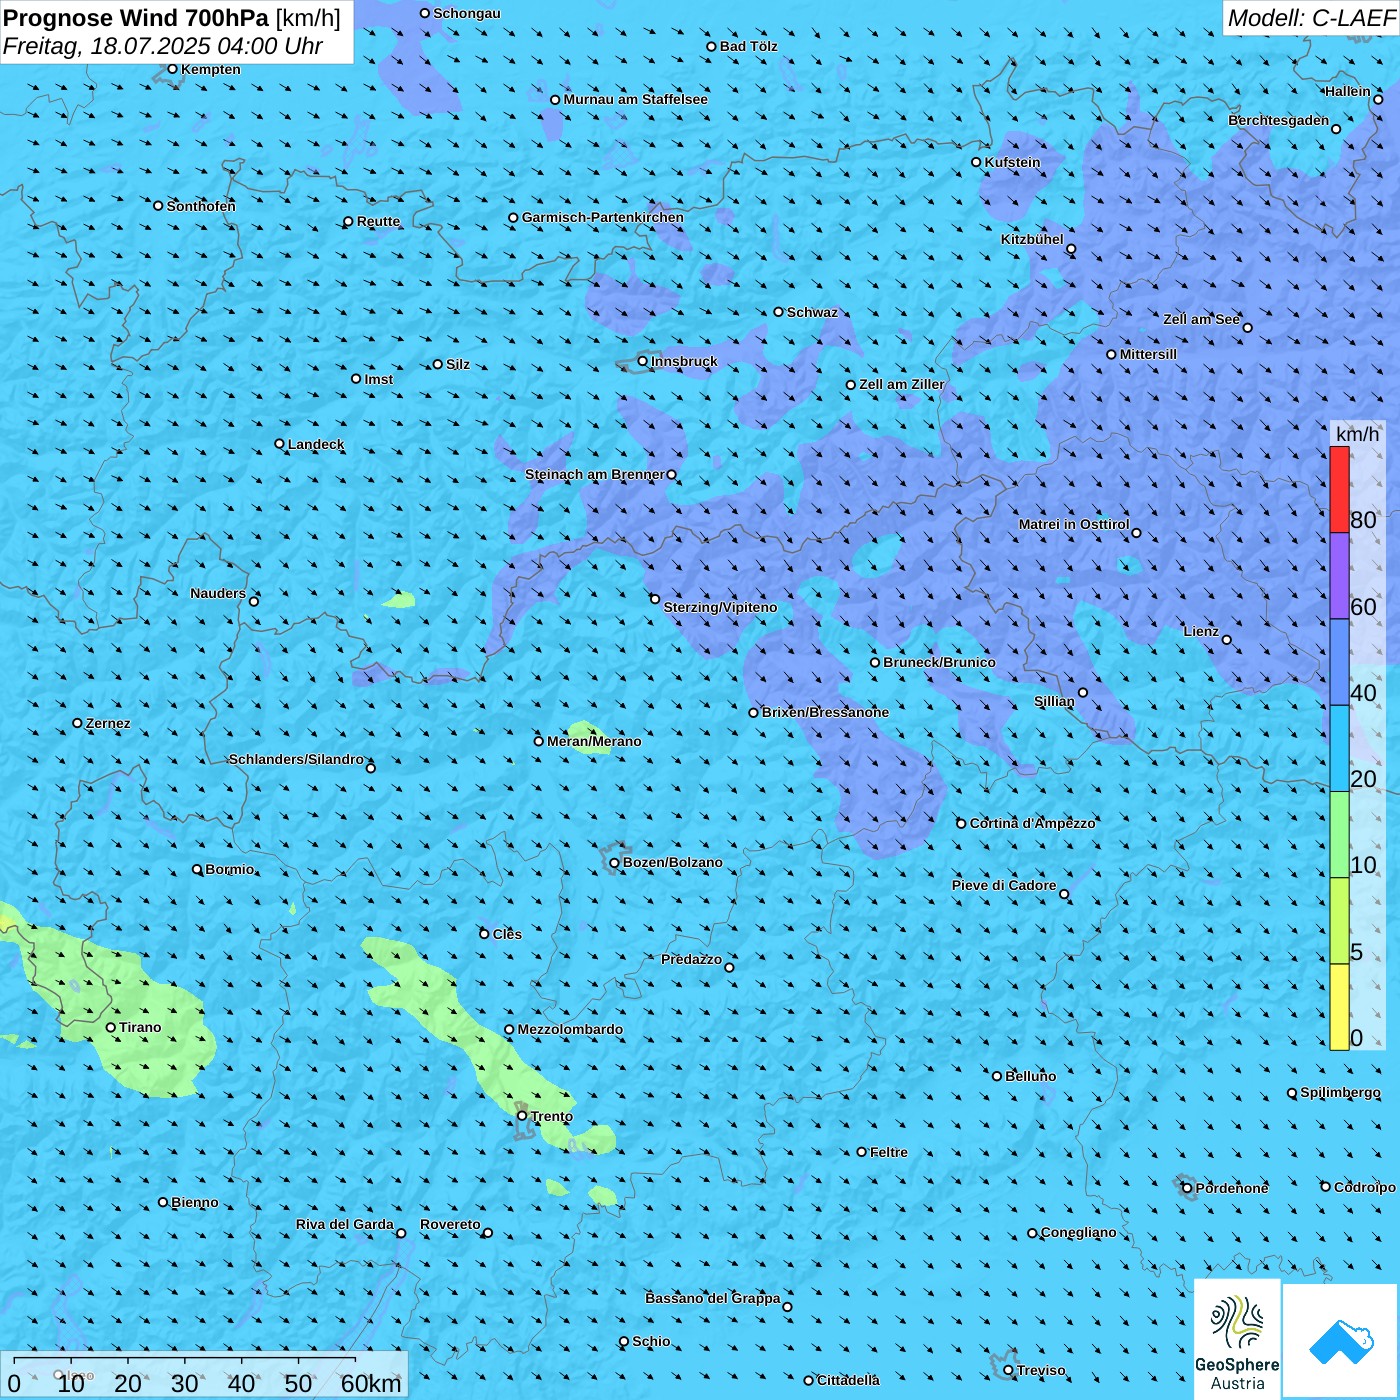This screenshot has width=1400, height=1400.
Task: Click the Schwaz city label
Action: (x=812, y=312)
